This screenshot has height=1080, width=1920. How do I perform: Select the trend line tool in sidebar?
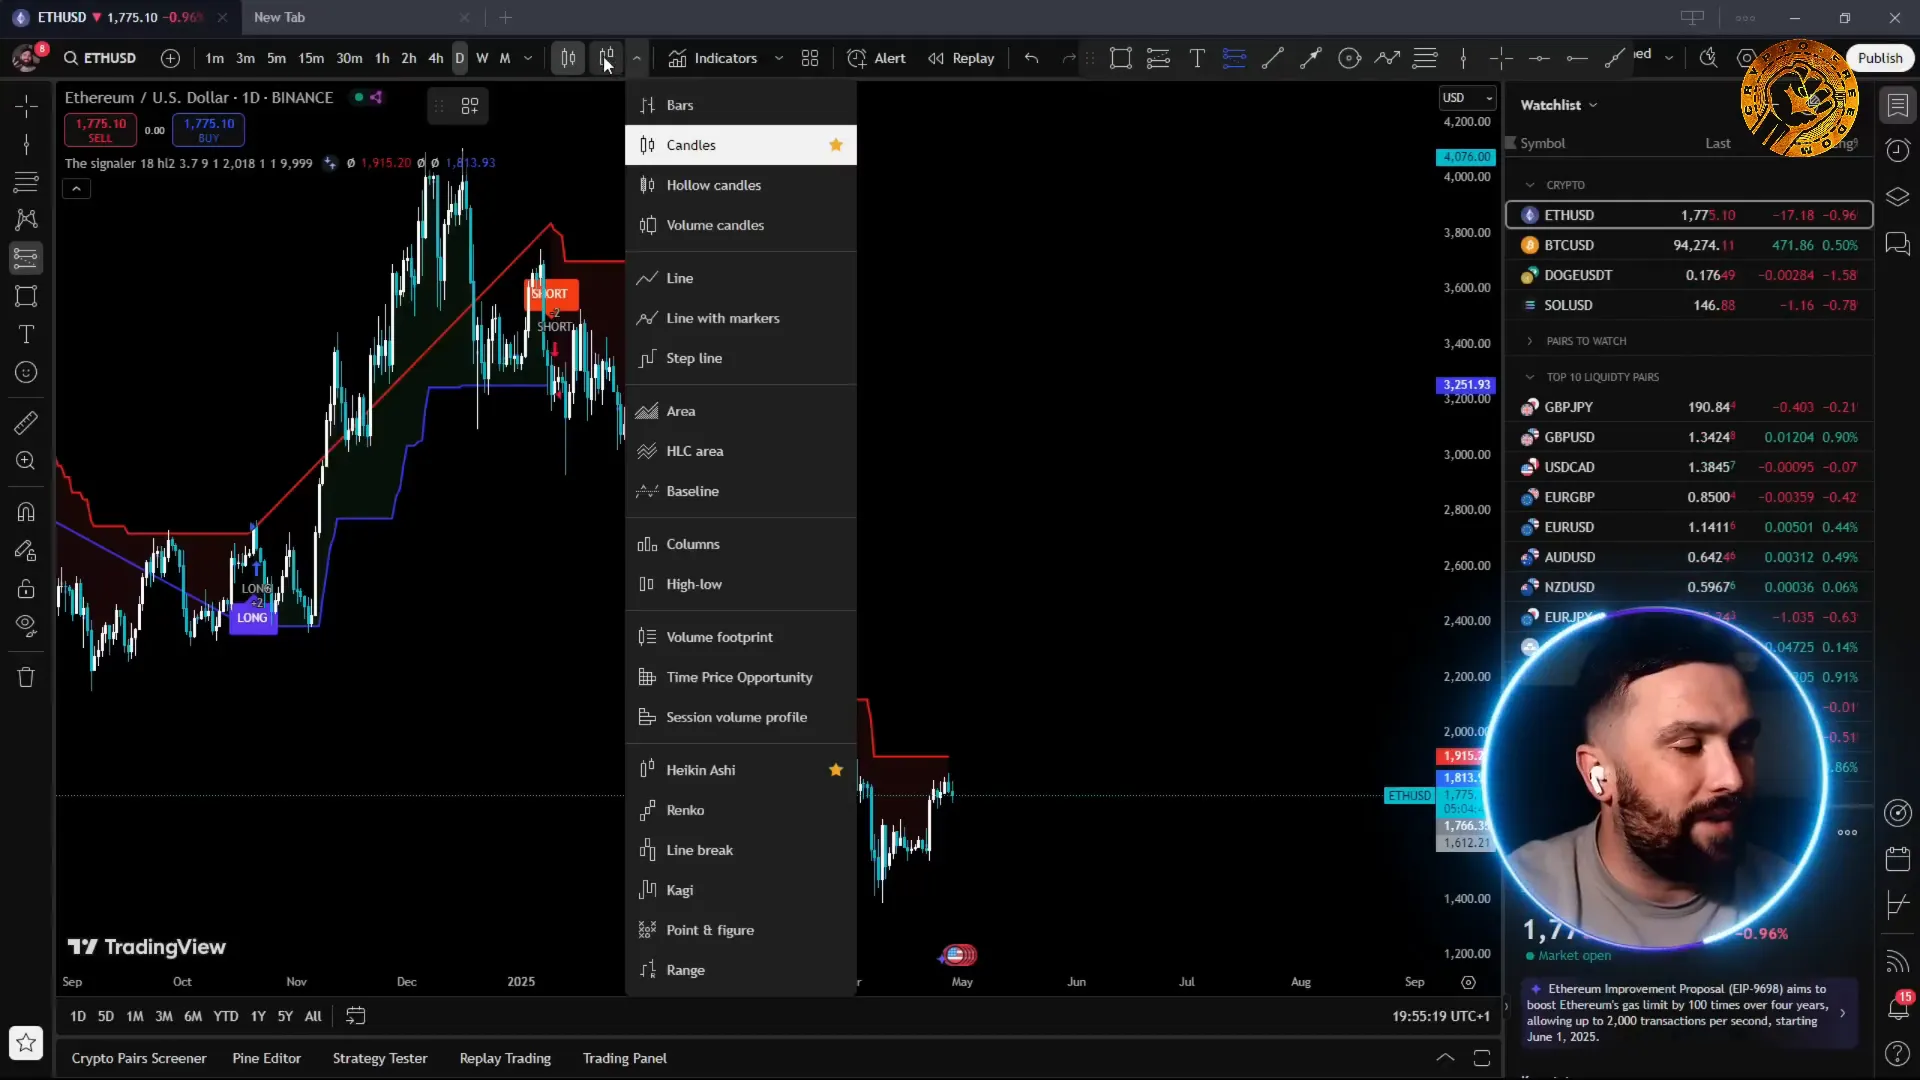(x=26, y=144)
